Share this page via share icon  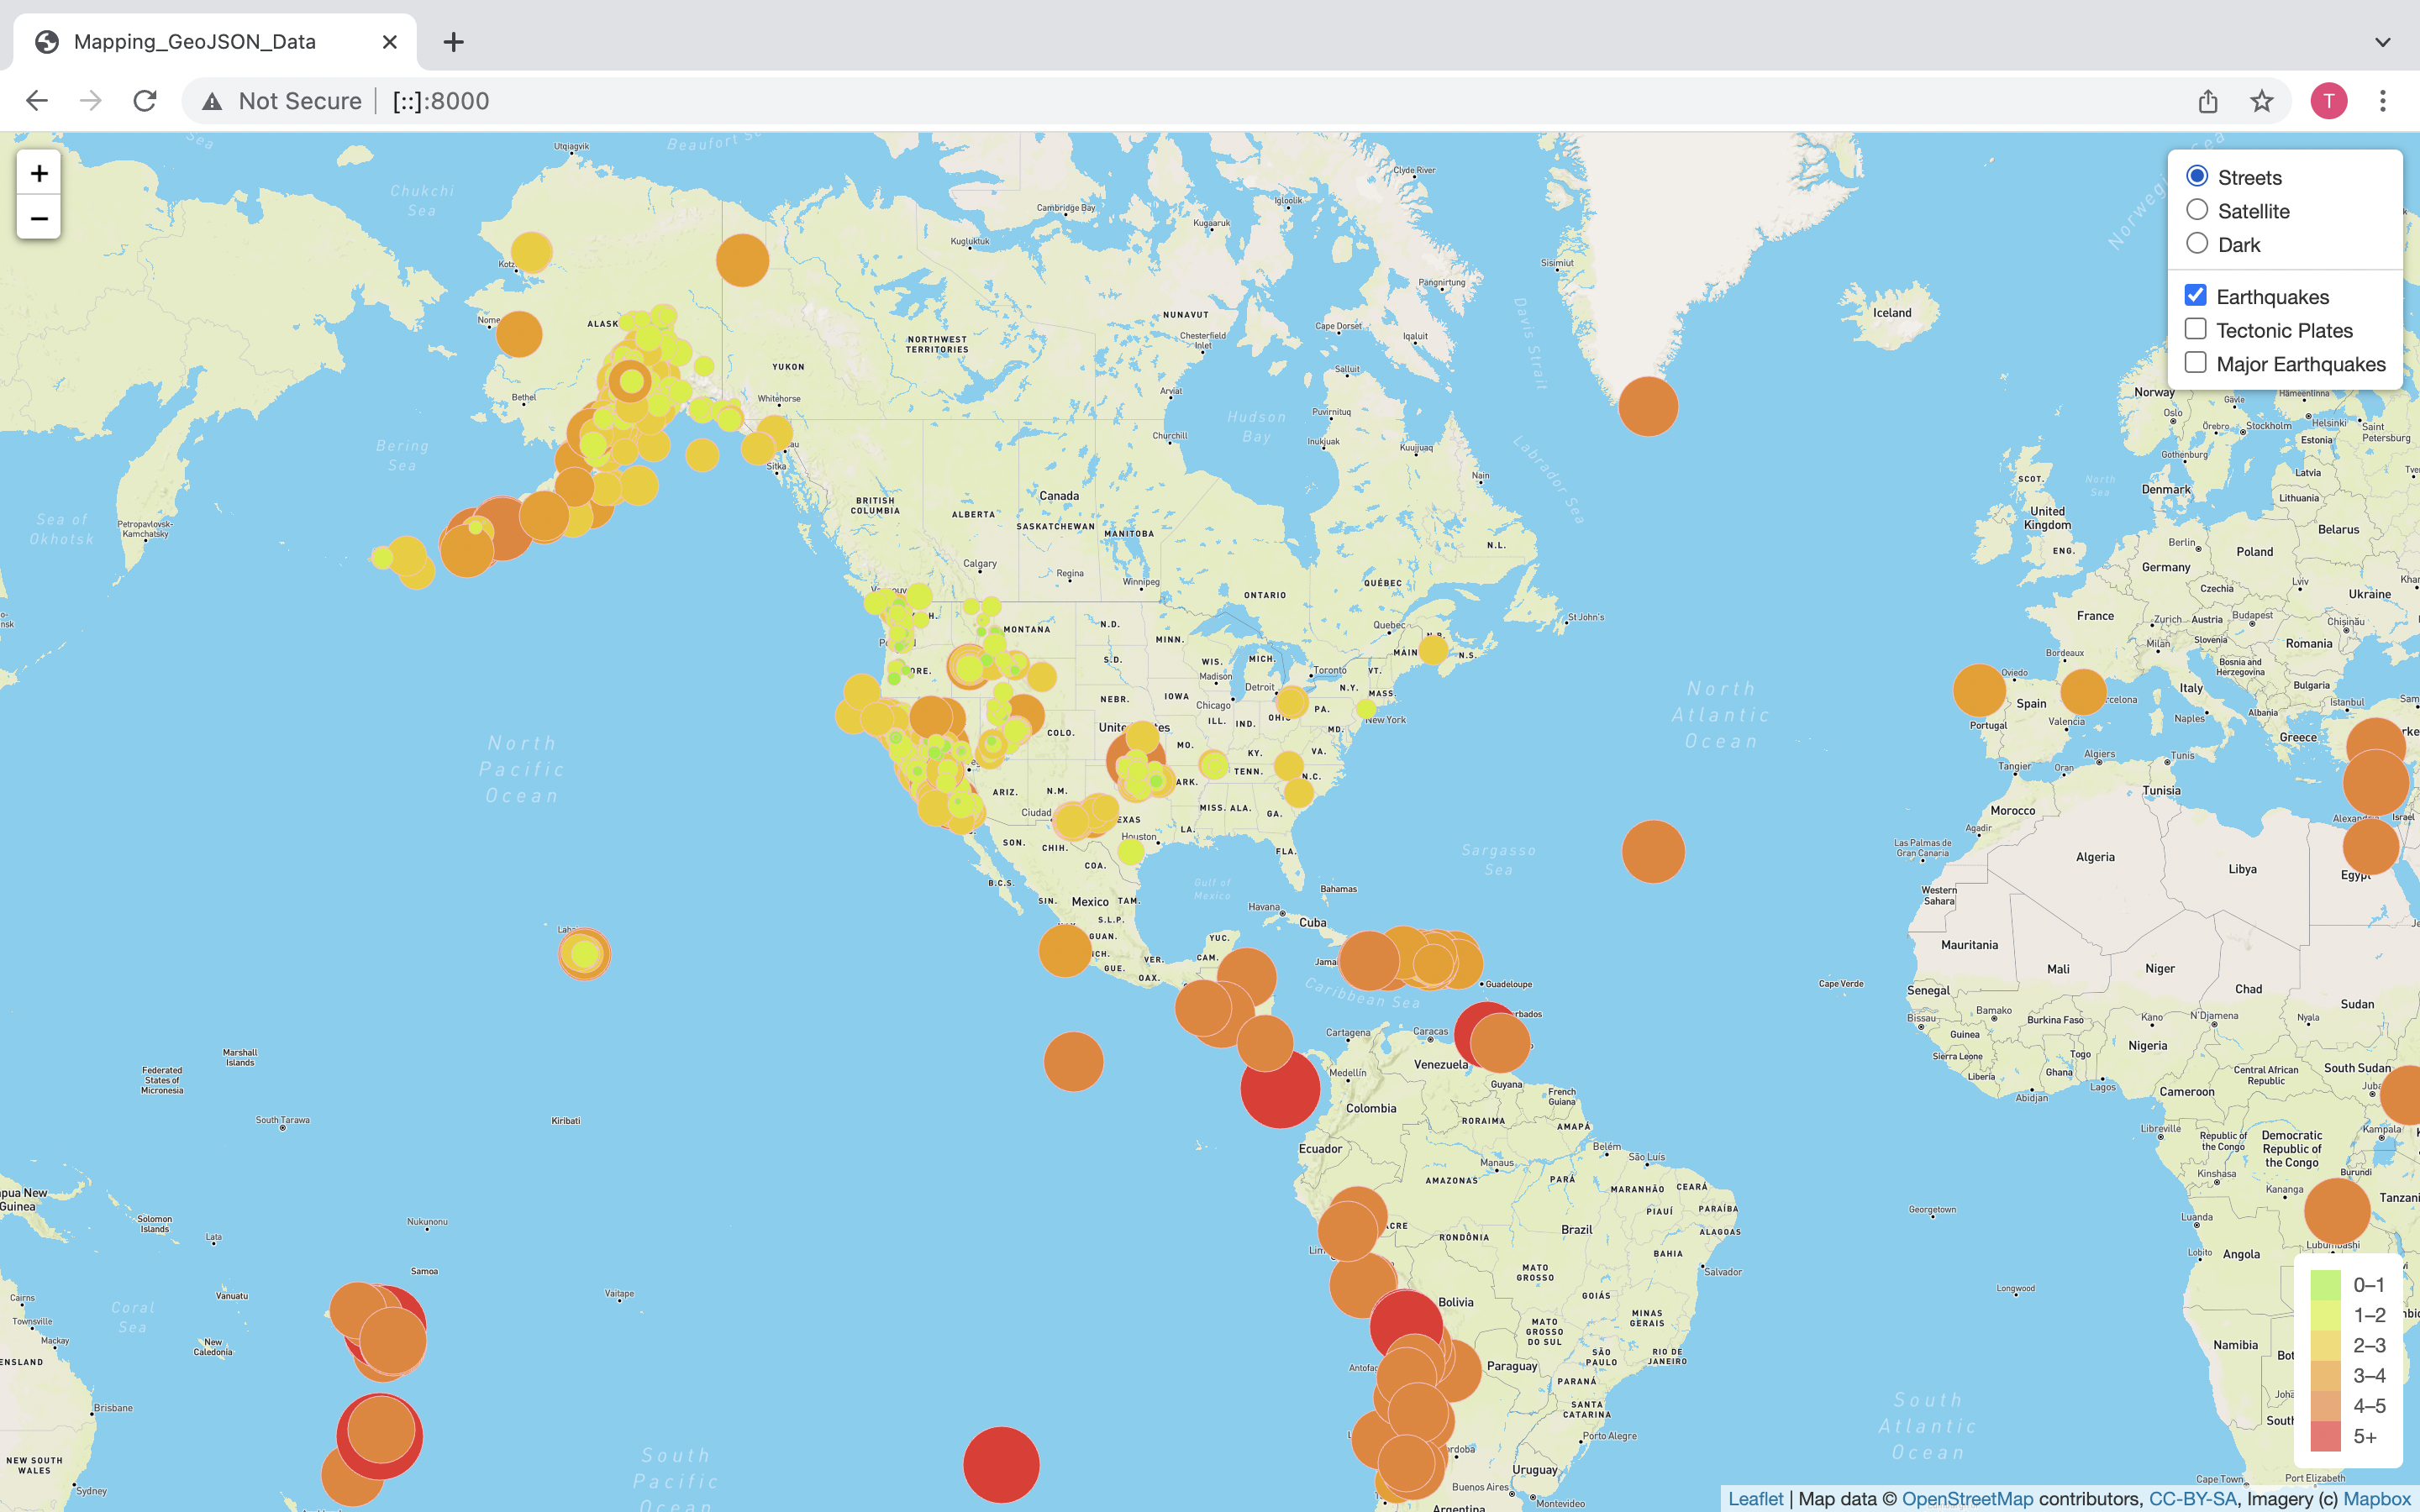2208,101
